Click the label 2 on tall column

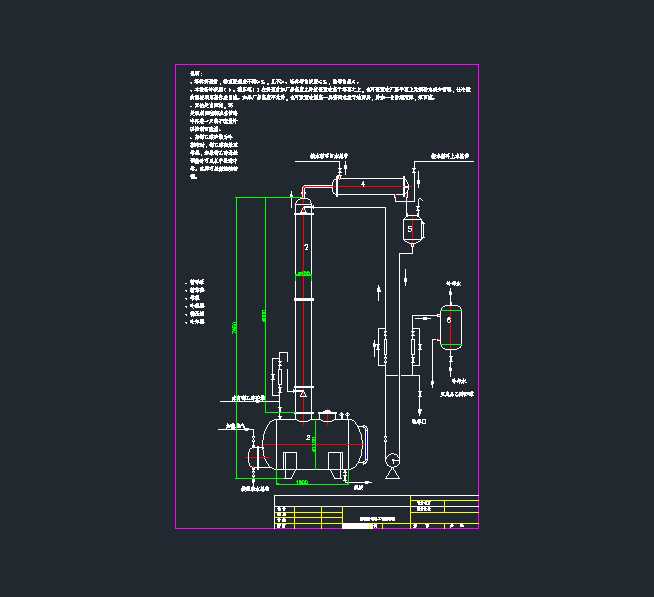pyautogui.click(x=306, y=247)
